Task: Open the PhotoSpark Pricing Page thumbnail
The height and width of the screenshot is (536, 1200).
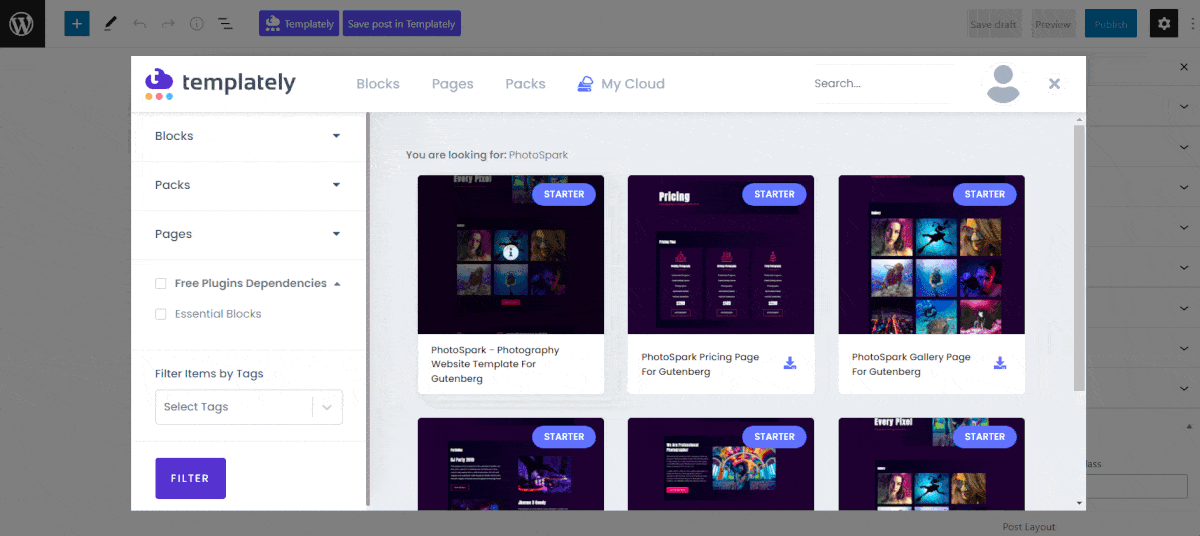Action: pyautogui.click(x=721, y=255)
